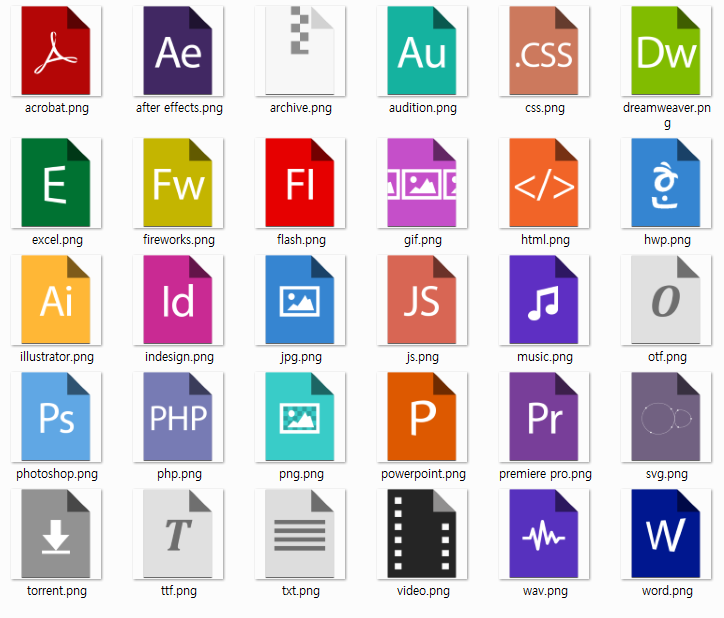Image resolution: width=724 pixels, height=618 pixels.
Task: Select the 'css.png' file name
Action: click(545, 108)
